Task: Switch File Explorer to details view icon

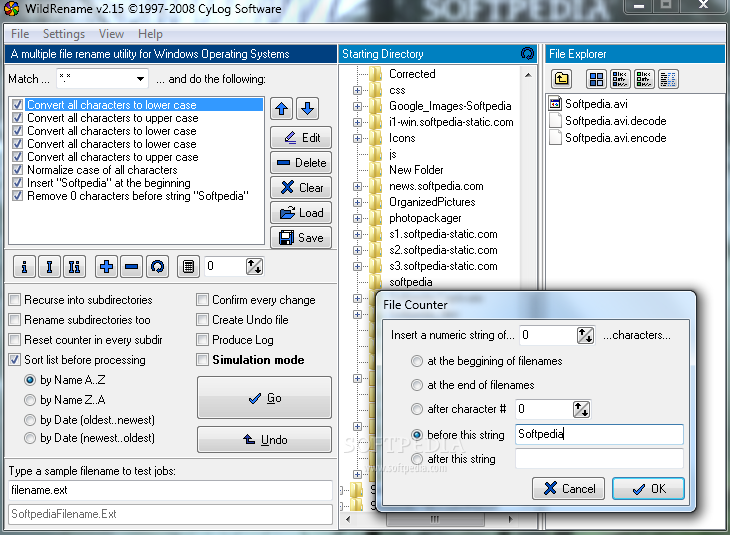Action: click(x=668, y=79)
